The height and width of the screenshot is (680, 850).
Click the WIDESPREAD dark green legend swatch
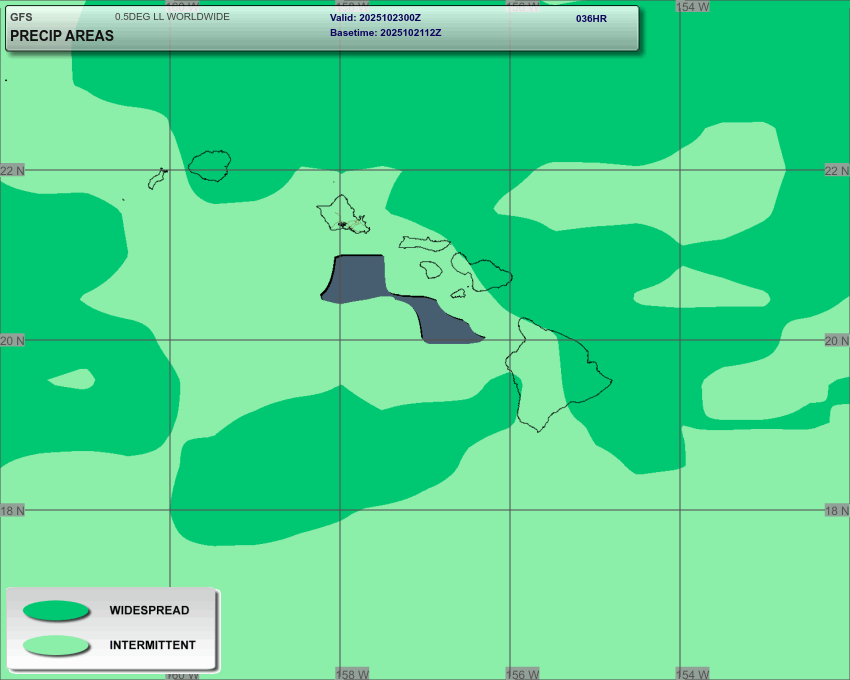[56, 610]
